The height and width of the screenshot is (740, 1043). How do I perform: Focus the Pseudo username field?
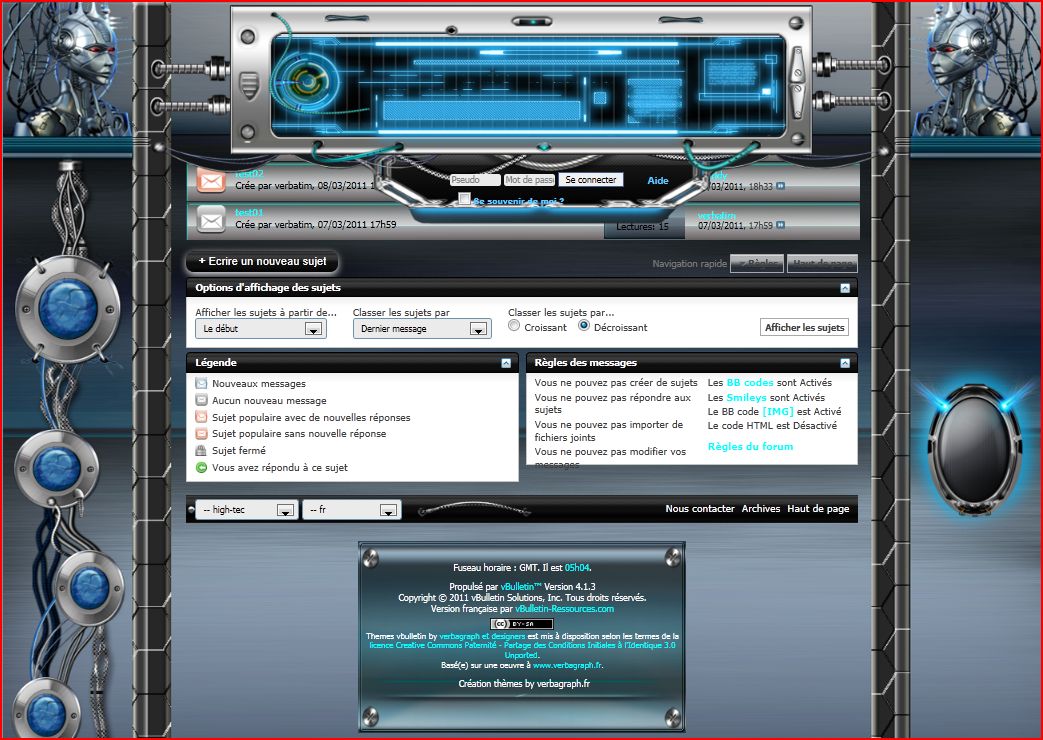coord(475,180)
